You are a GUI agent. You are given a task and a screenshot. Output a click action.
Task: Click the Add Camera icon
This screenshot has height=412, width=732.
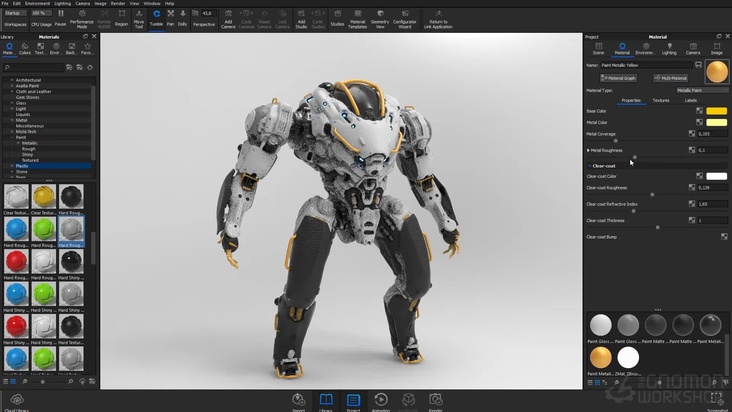point(228,19)
